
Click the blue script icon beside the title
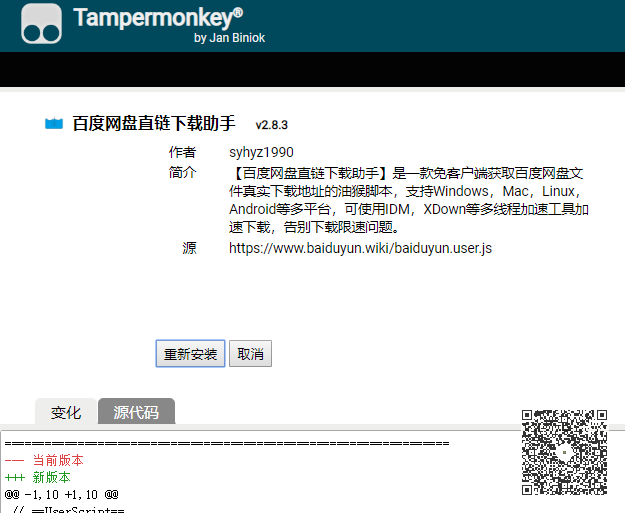(x=54, y=124)
